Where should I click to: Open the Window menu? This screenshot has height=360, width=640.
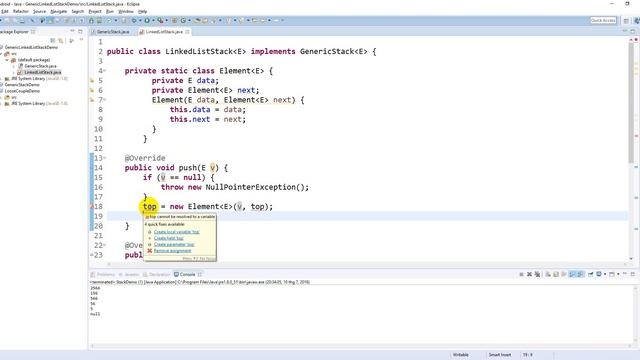pyautogui.click(x=126, y=11)
